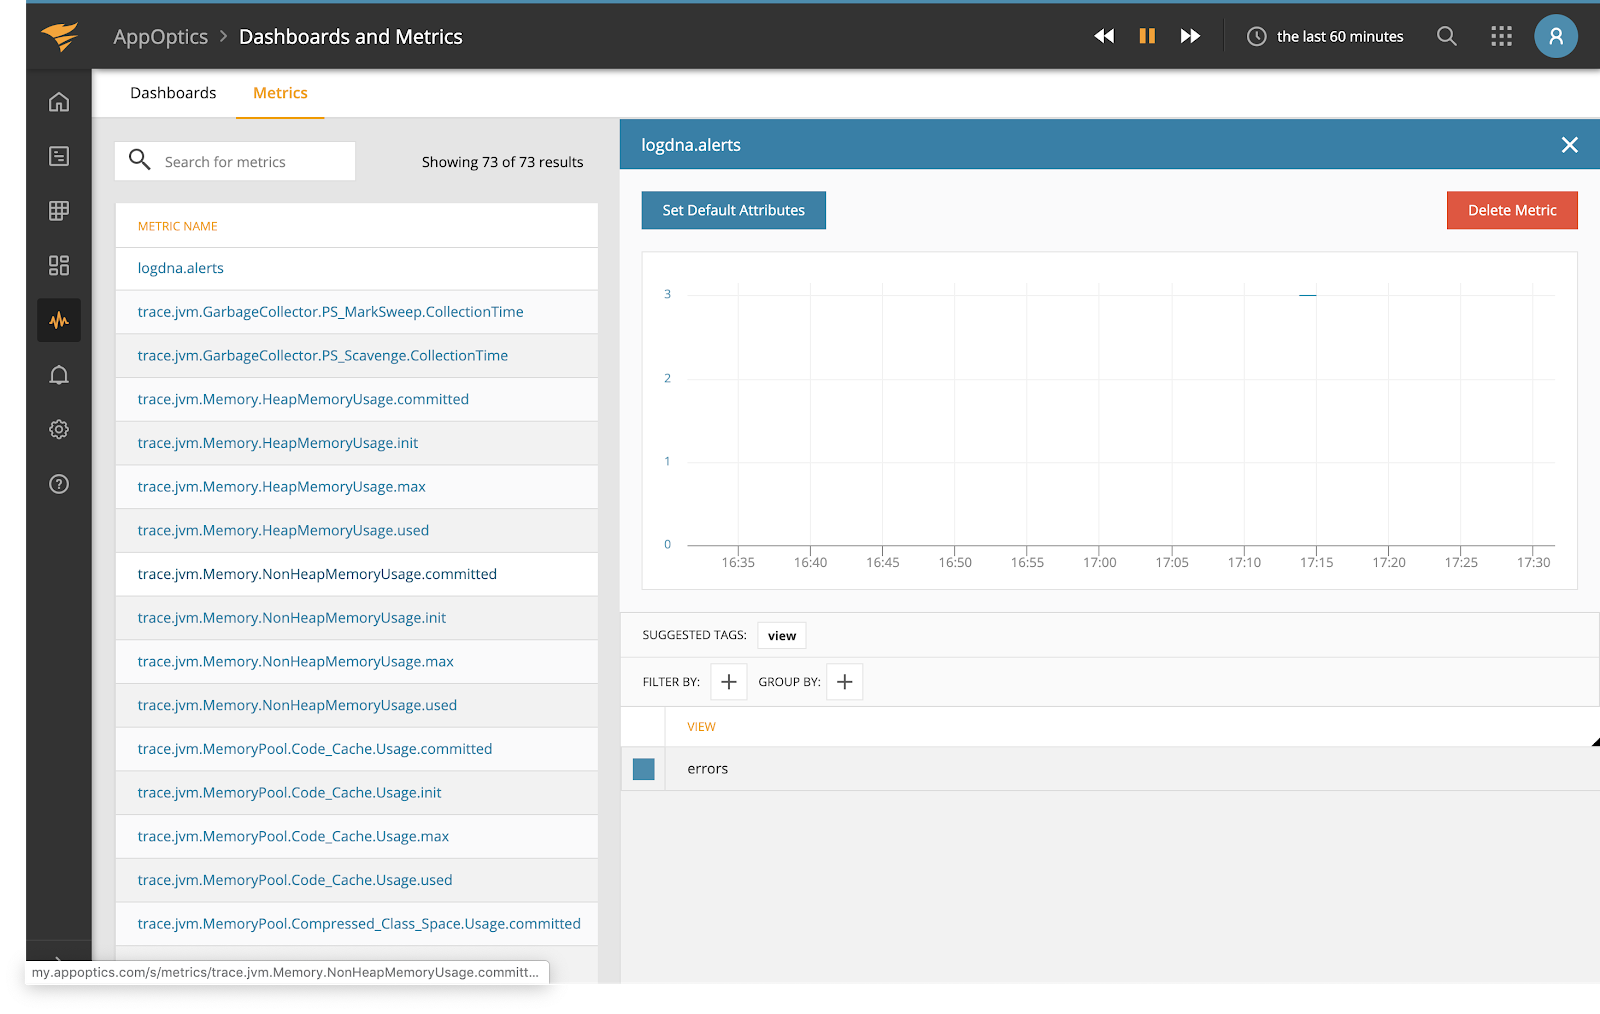1600x1014 pixels.
Task: Open the user profile avatar
Action: click(x=1556, y=36)
